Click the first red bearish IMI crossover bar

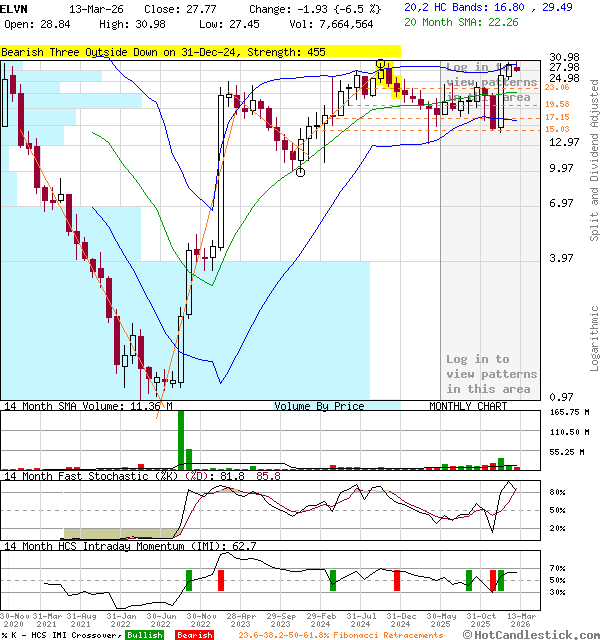pyautogui.click(x=221, y=580)
